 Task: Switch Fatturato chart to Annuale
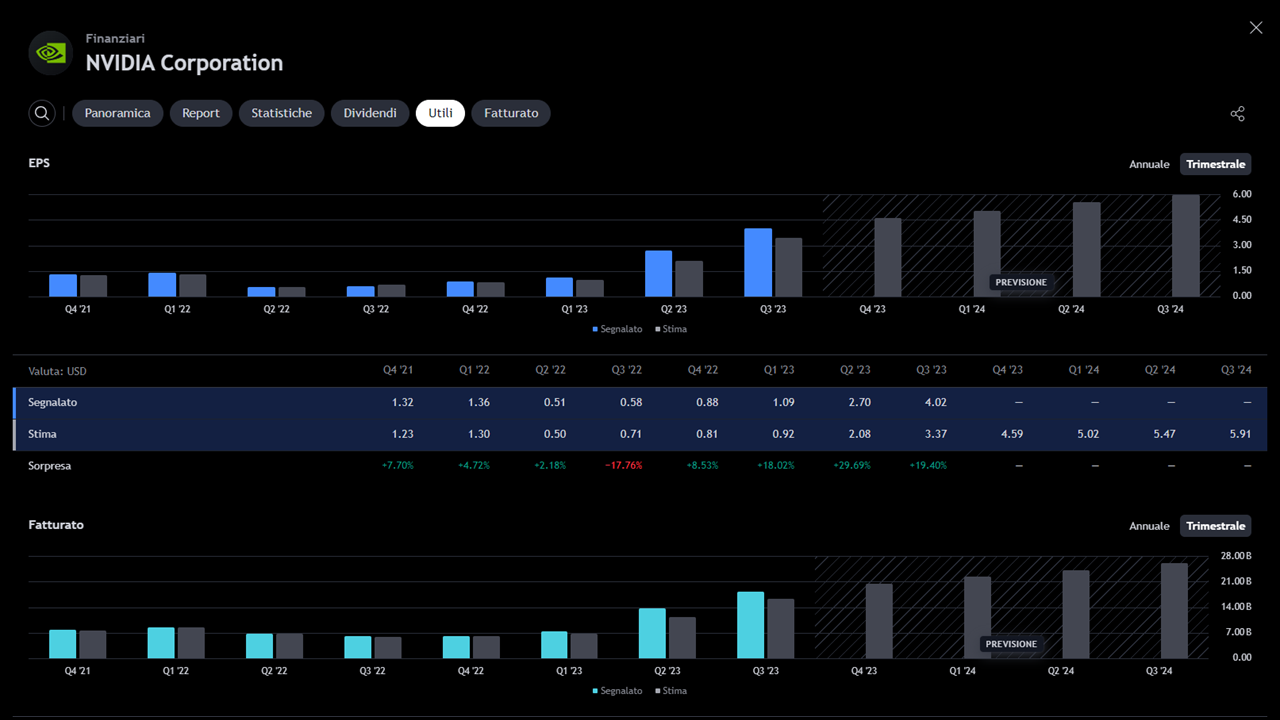pos(1149,526)
